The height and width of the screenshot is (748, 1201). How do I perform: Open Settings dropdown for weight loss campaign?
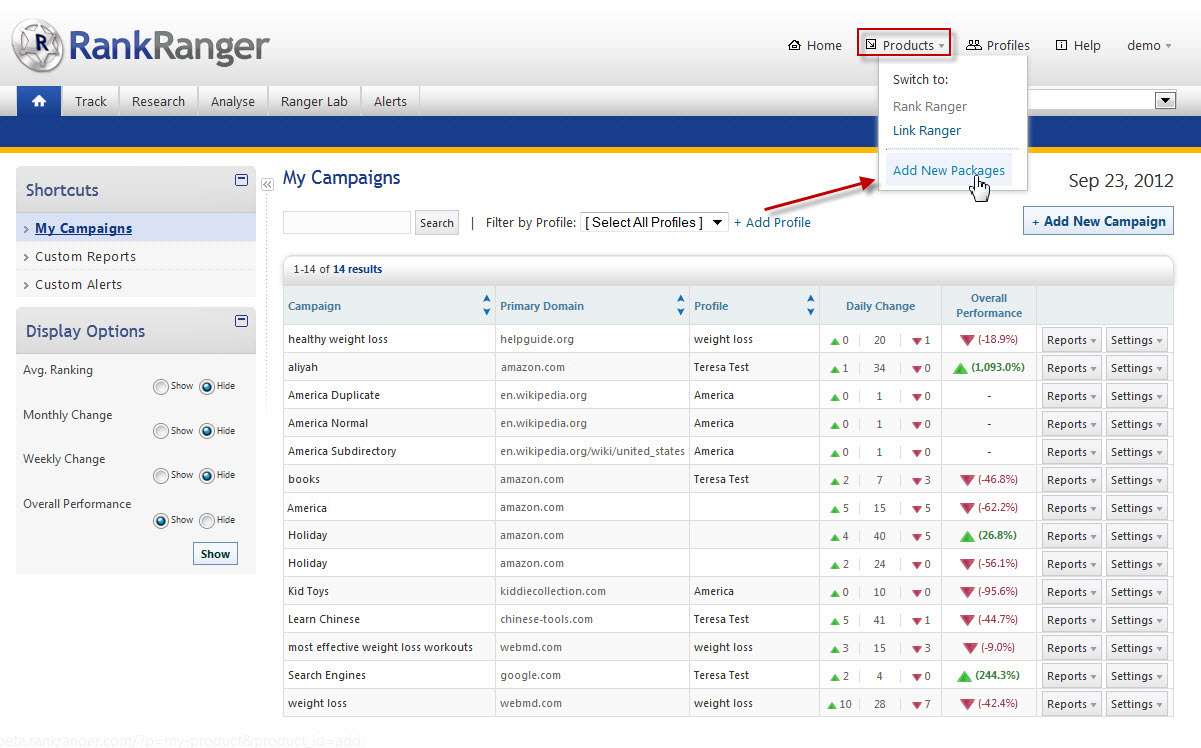[1136, 704]
